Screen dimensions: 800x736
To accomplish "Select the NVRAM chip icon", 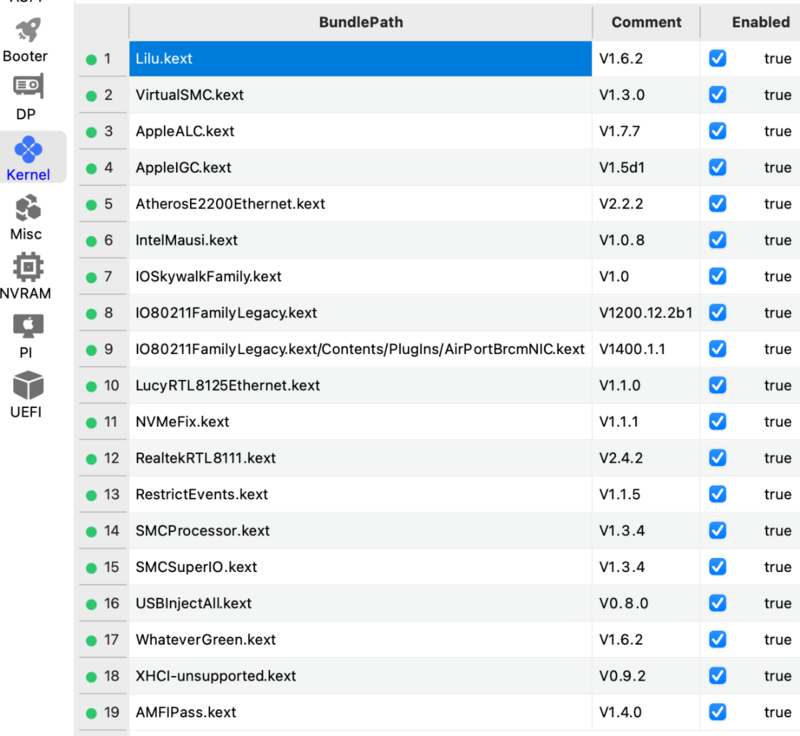I will [x=27, y=268].
